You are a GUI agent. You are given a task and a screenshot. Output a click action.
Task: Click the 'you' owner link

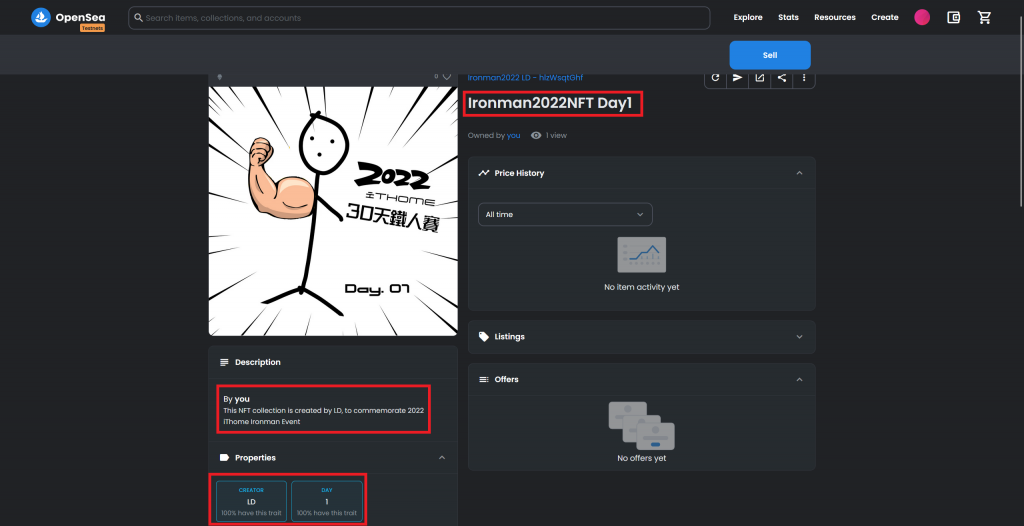click(x=513, y=135)
